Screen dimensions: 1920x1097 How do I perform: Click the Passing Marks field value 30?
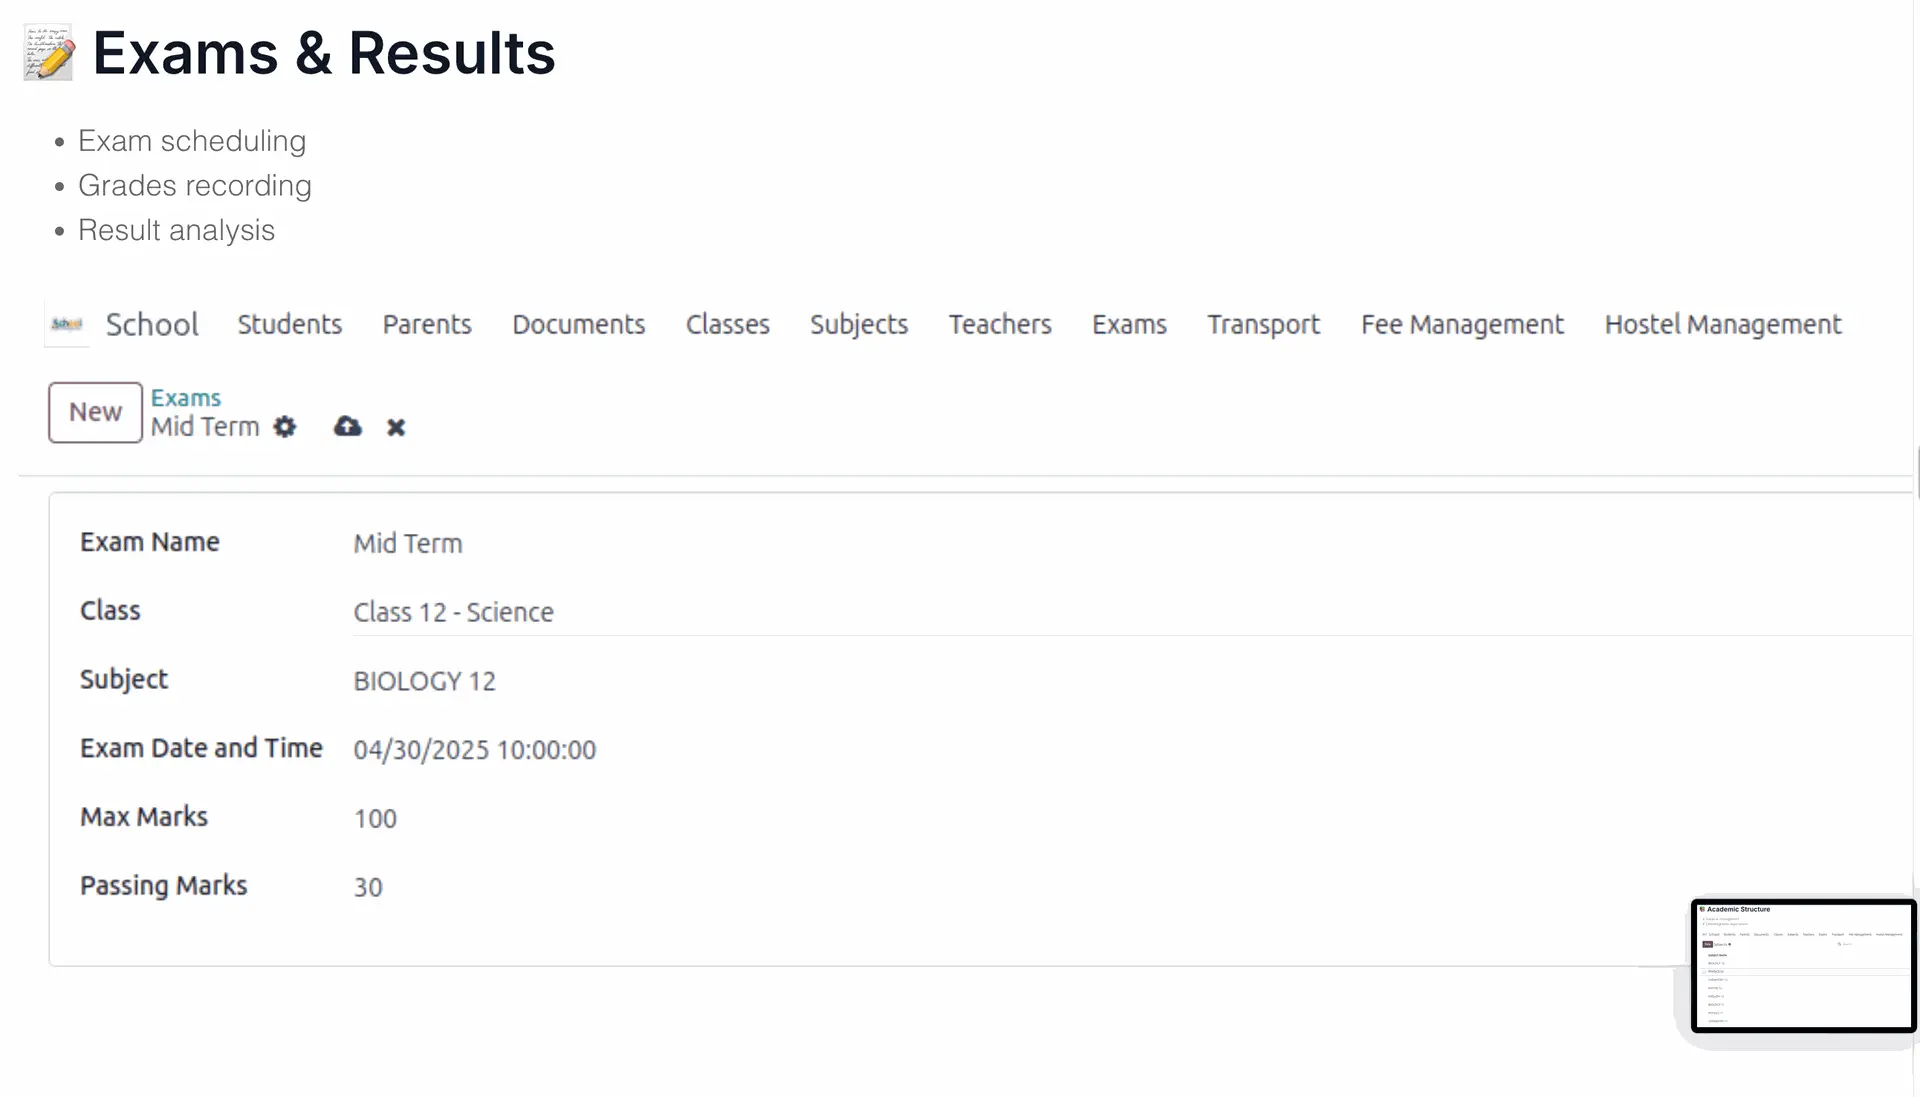[368, 887]
